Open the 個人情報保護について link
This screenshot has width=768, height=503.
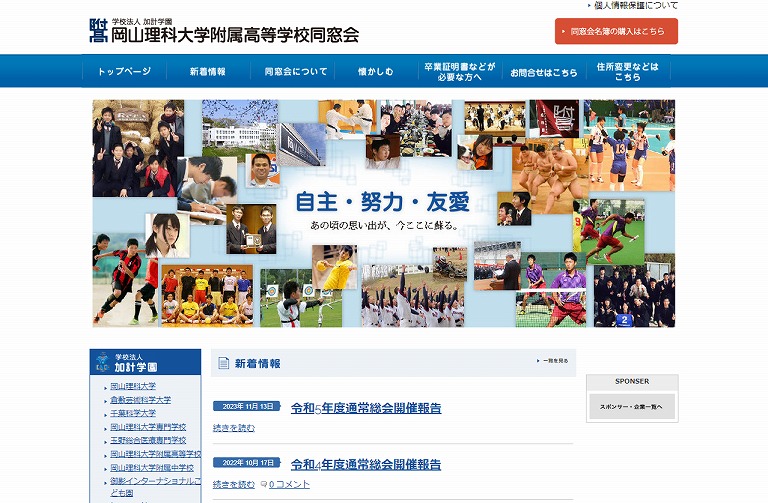635,6
